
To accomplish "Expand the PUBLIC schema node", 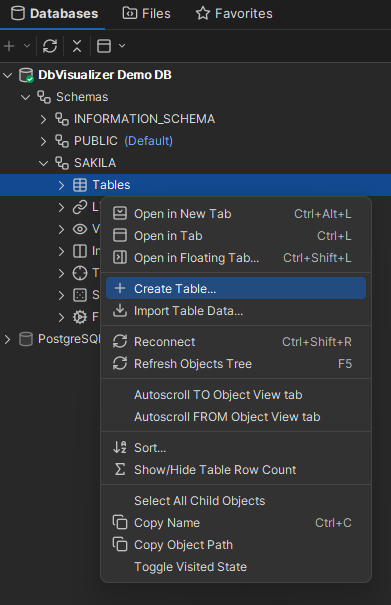I will 43,141.
